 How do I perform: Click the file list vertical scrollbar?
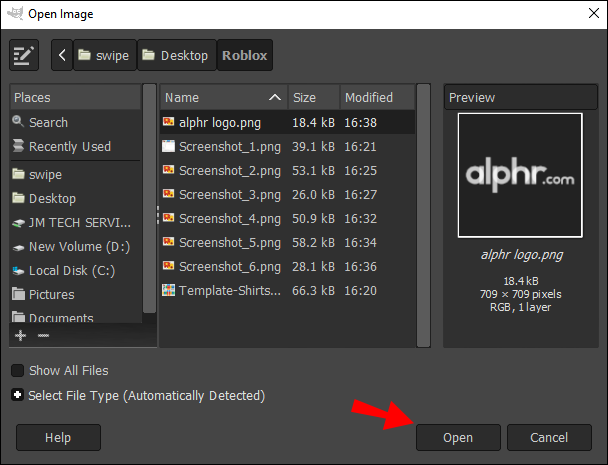pyautogui.click(x=423, y=215)
